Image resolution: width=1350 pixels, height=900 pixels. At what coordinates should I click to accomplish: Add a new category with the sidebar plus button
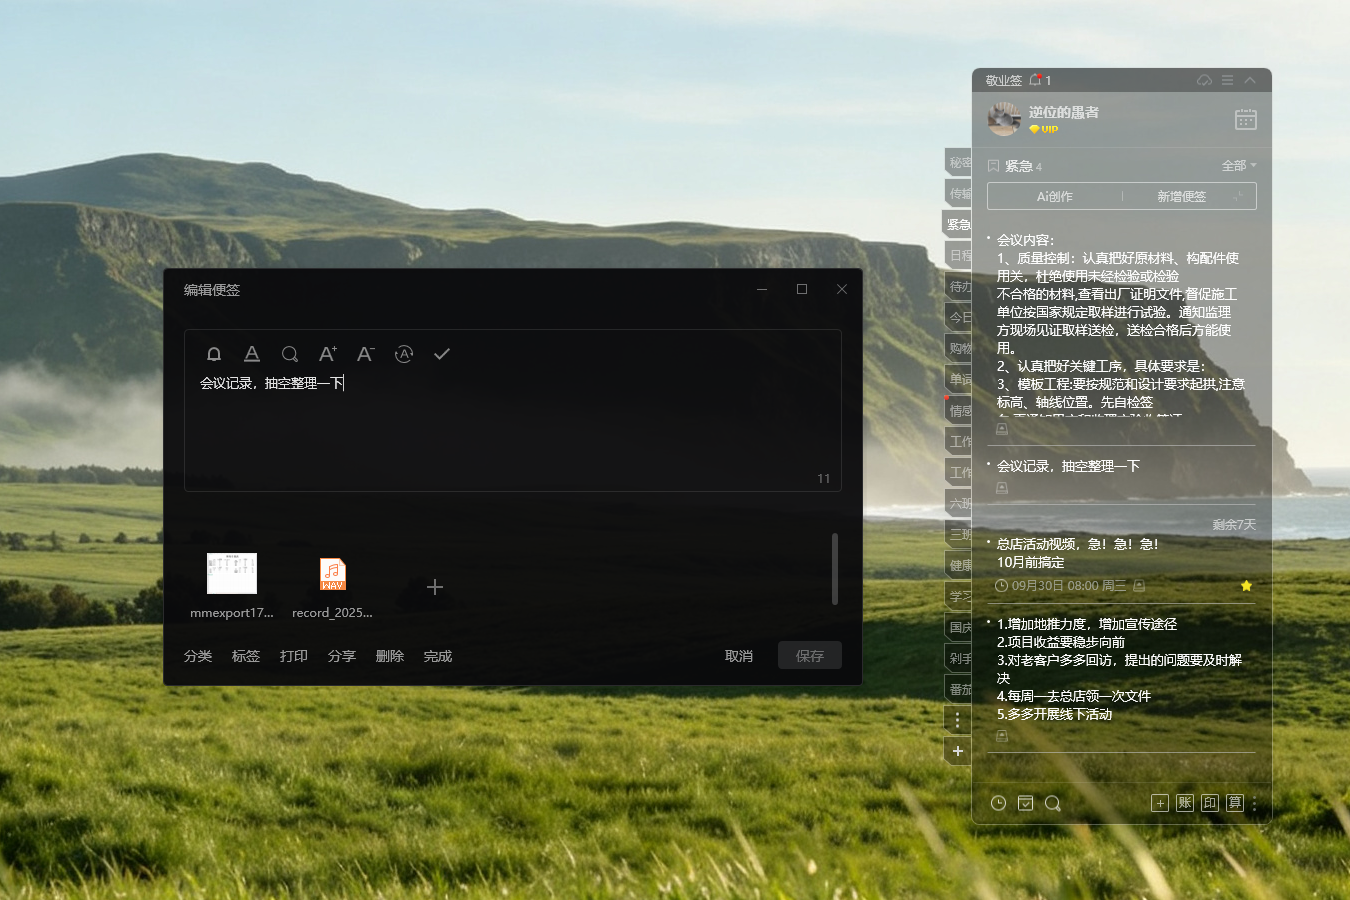(x=958, y=751)
